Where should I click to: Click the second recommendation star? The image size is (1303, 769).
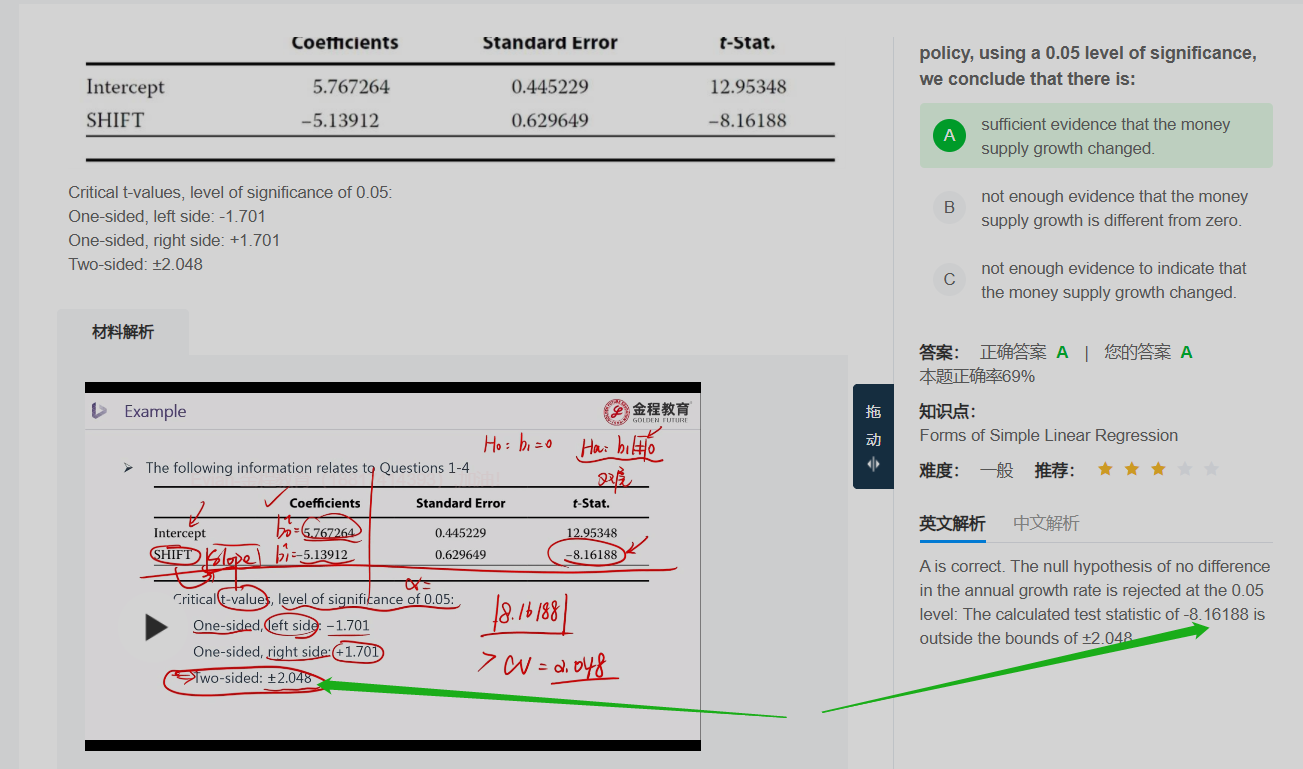1132,469
